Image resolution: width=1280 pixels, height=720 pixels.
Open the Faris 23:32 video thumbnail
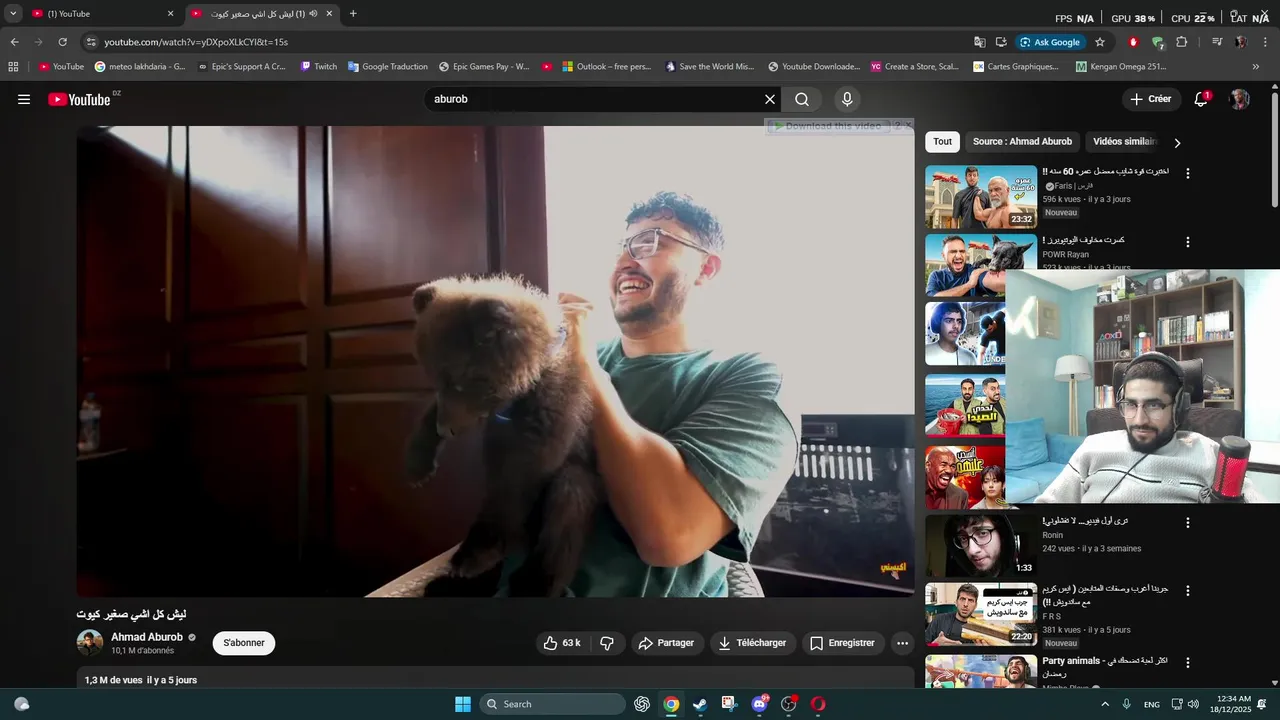point(981,197)
